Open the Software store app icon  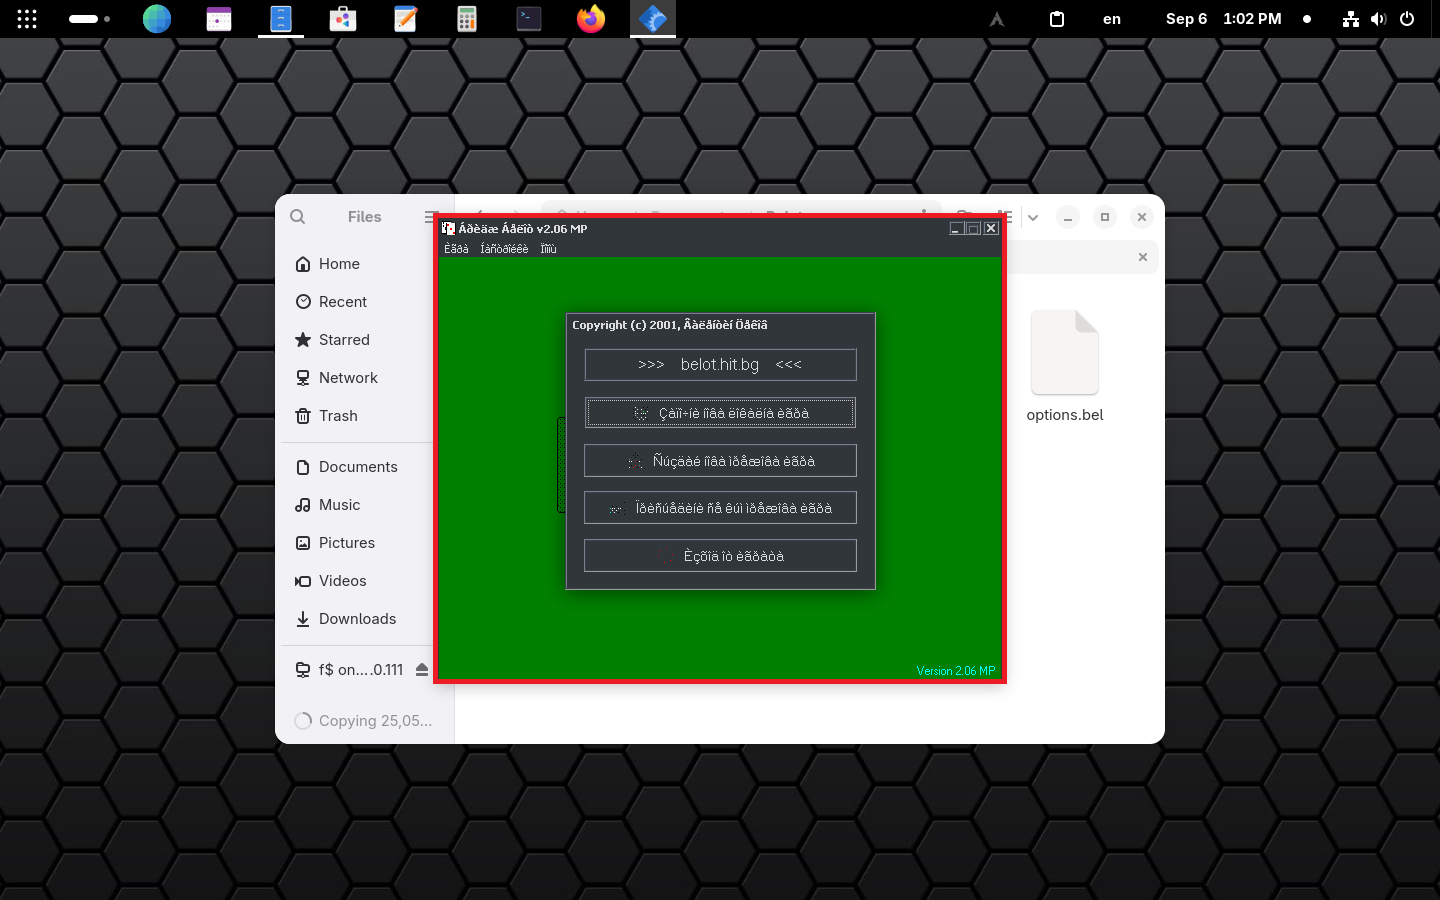point(343,19)
